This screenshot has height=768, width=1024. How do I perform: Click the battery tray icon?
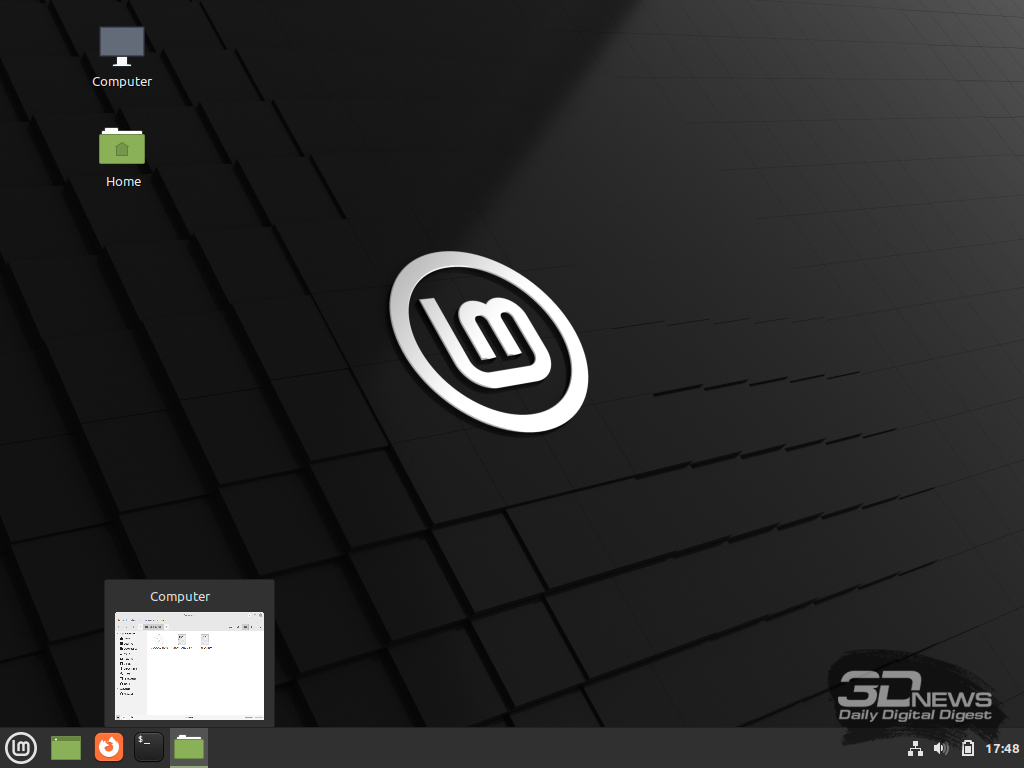pos(968,748)
